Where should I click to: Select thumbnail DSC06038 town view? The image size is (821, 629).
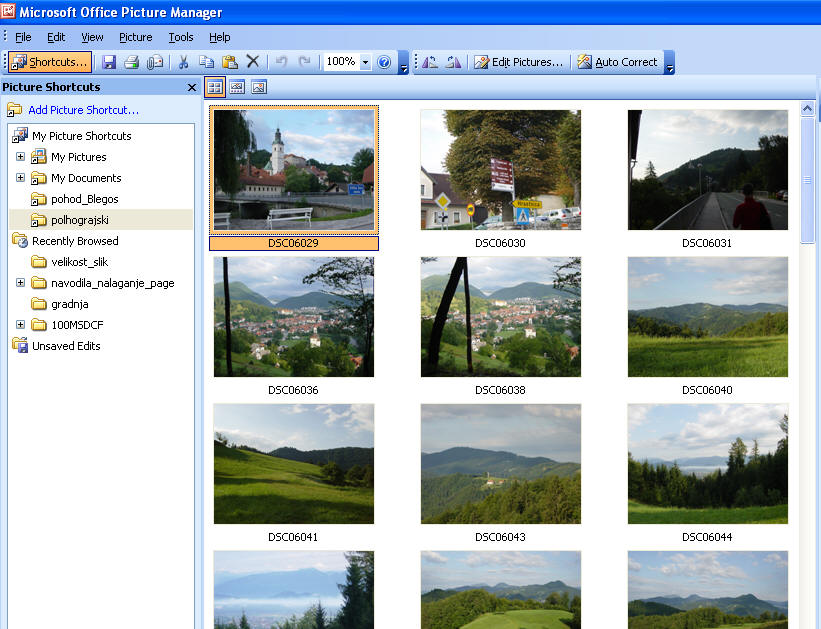point(501,317)
